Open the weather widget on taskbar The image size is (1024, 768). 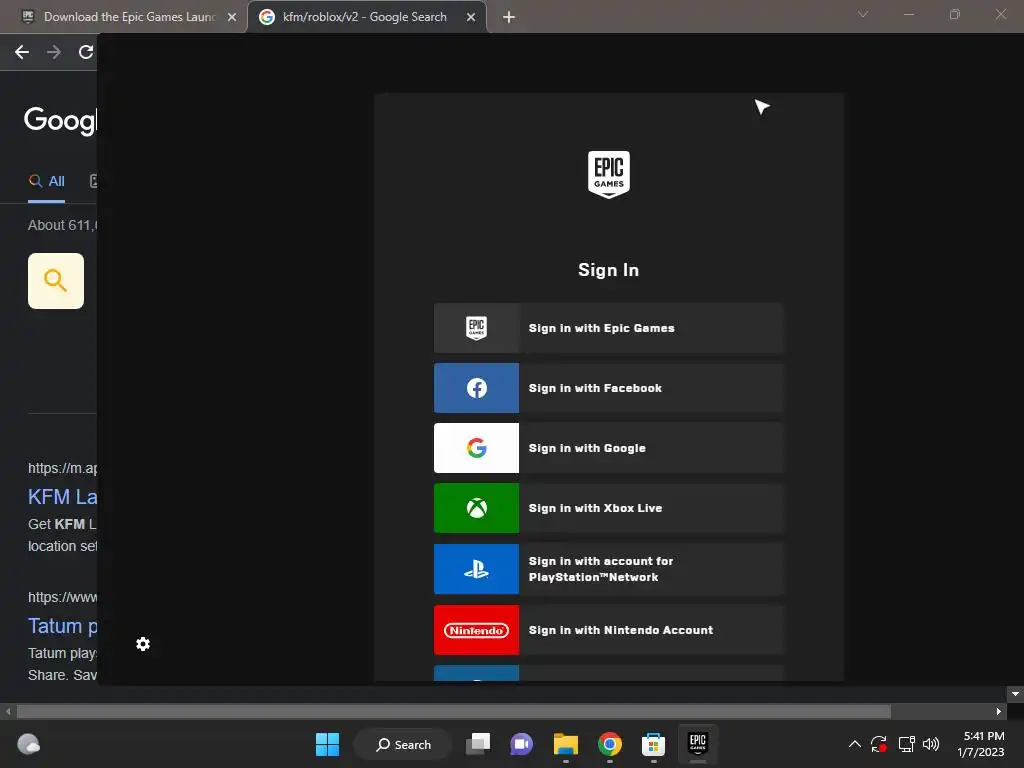coord(28,744)
